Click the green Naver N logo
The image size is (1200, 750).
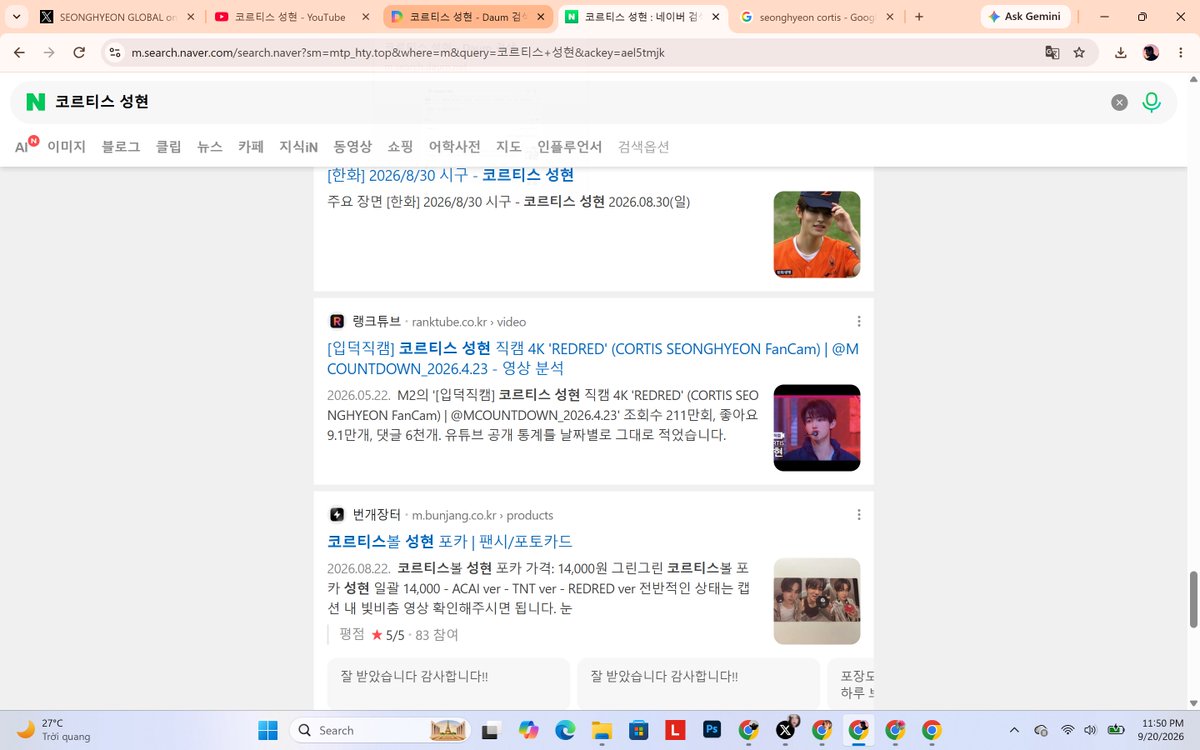pyautogui.click(x=36, y=102)
